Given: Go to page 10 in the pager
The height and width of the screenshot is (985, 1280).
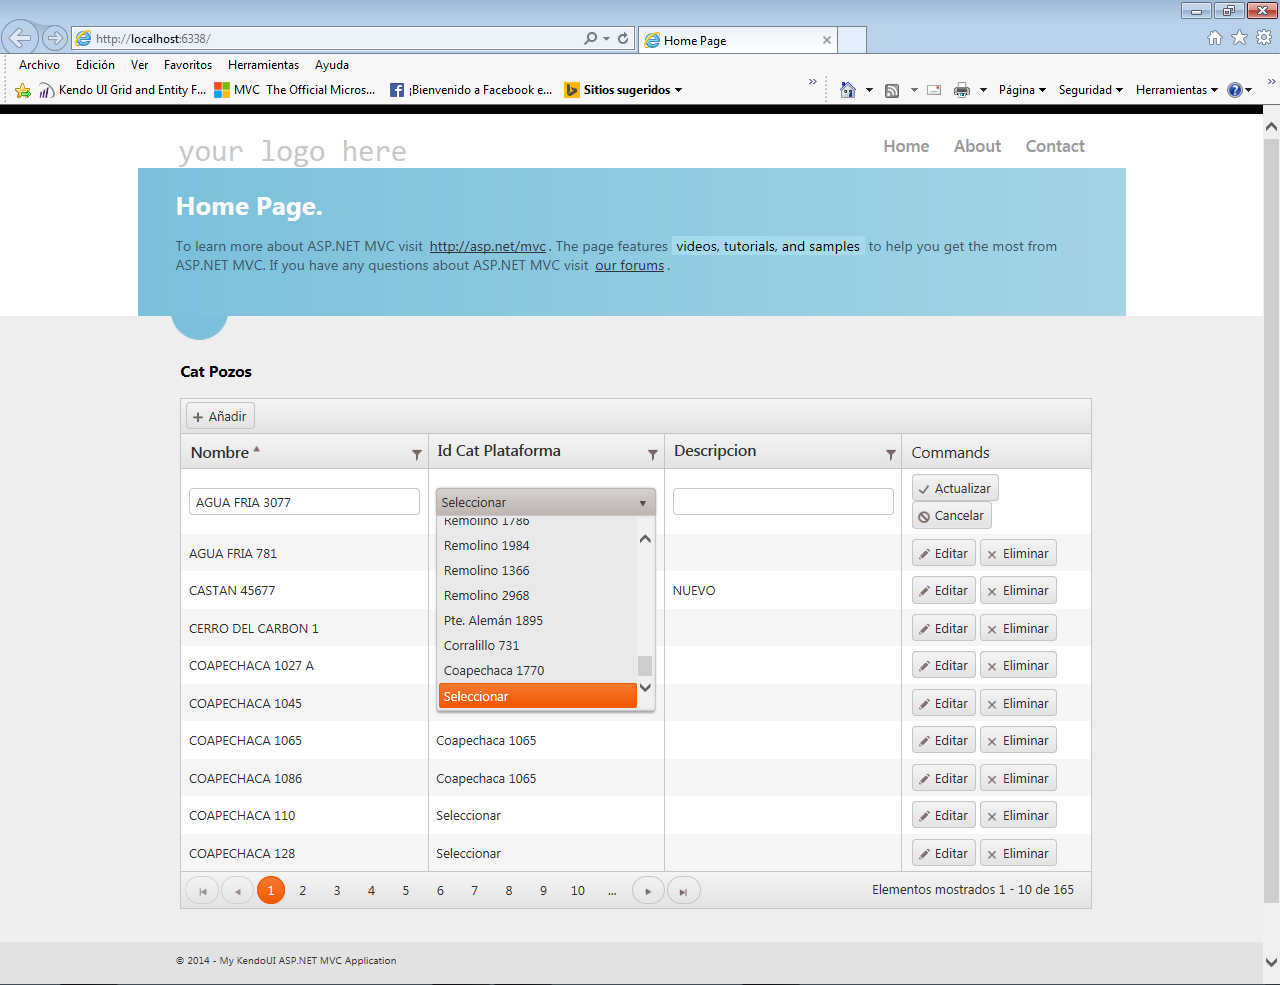Looking at the screenshot, I should coord(578,890).
